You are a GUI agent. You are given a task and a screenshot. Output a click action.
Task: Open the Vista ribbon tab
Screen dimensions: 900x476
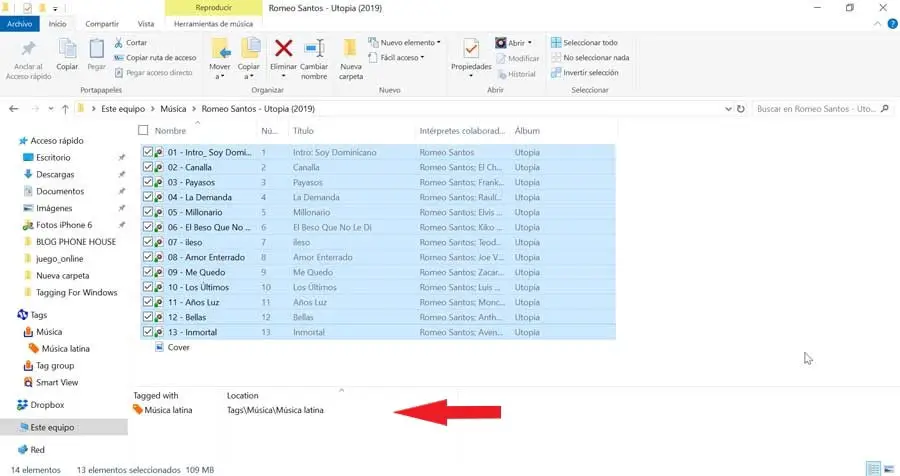[x=146, y=23]
